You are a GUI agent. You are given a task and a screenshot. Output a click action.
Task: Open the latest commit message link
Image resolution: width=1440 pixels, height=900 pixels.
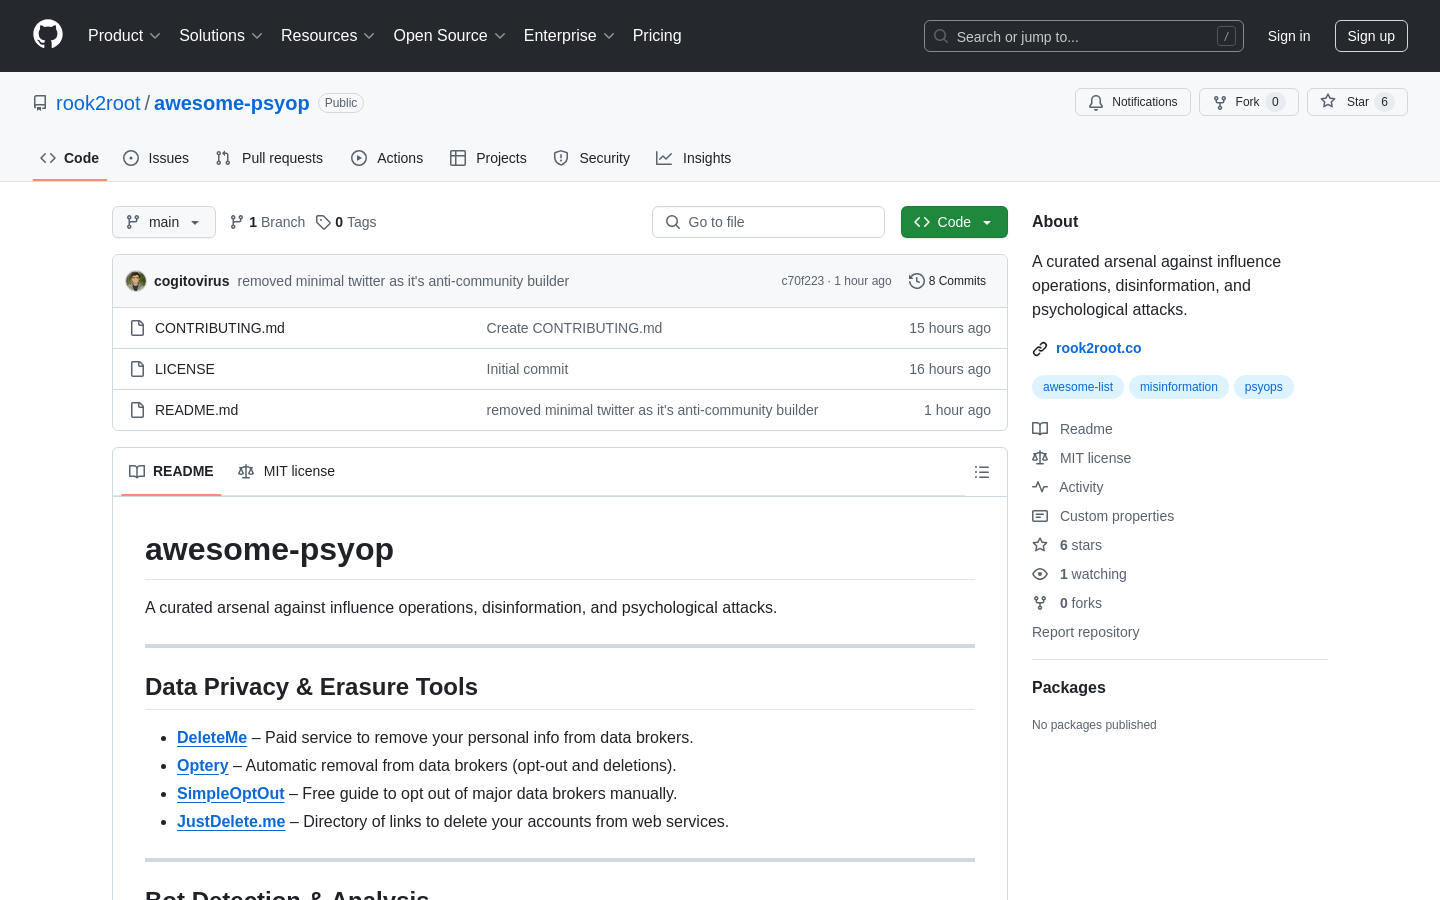(403, 281)
